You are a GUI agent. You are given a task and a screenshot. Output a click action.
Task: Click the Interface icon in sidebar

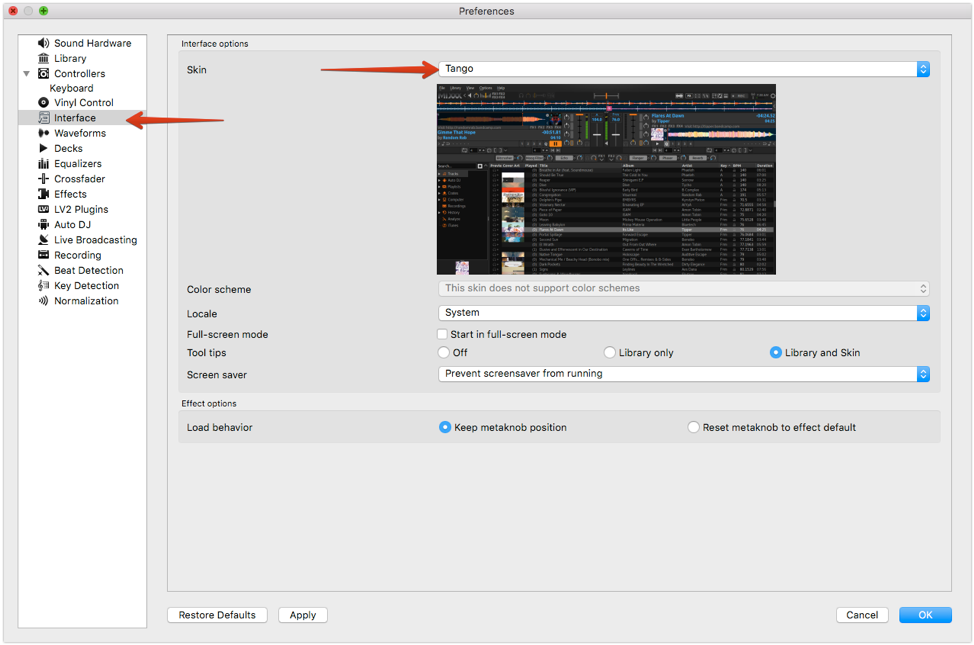(43, 117)
